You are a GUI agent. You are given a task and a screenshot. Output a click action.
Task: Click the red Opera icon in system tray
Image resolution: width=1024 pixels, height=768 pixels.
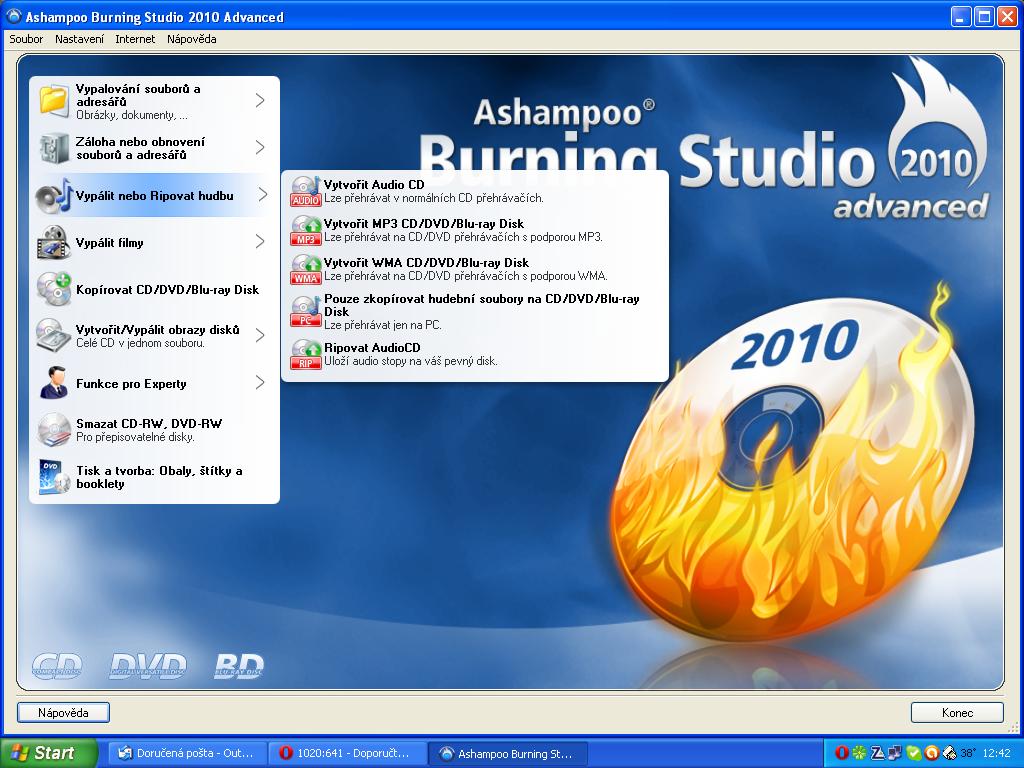click(x=842, y=753)
